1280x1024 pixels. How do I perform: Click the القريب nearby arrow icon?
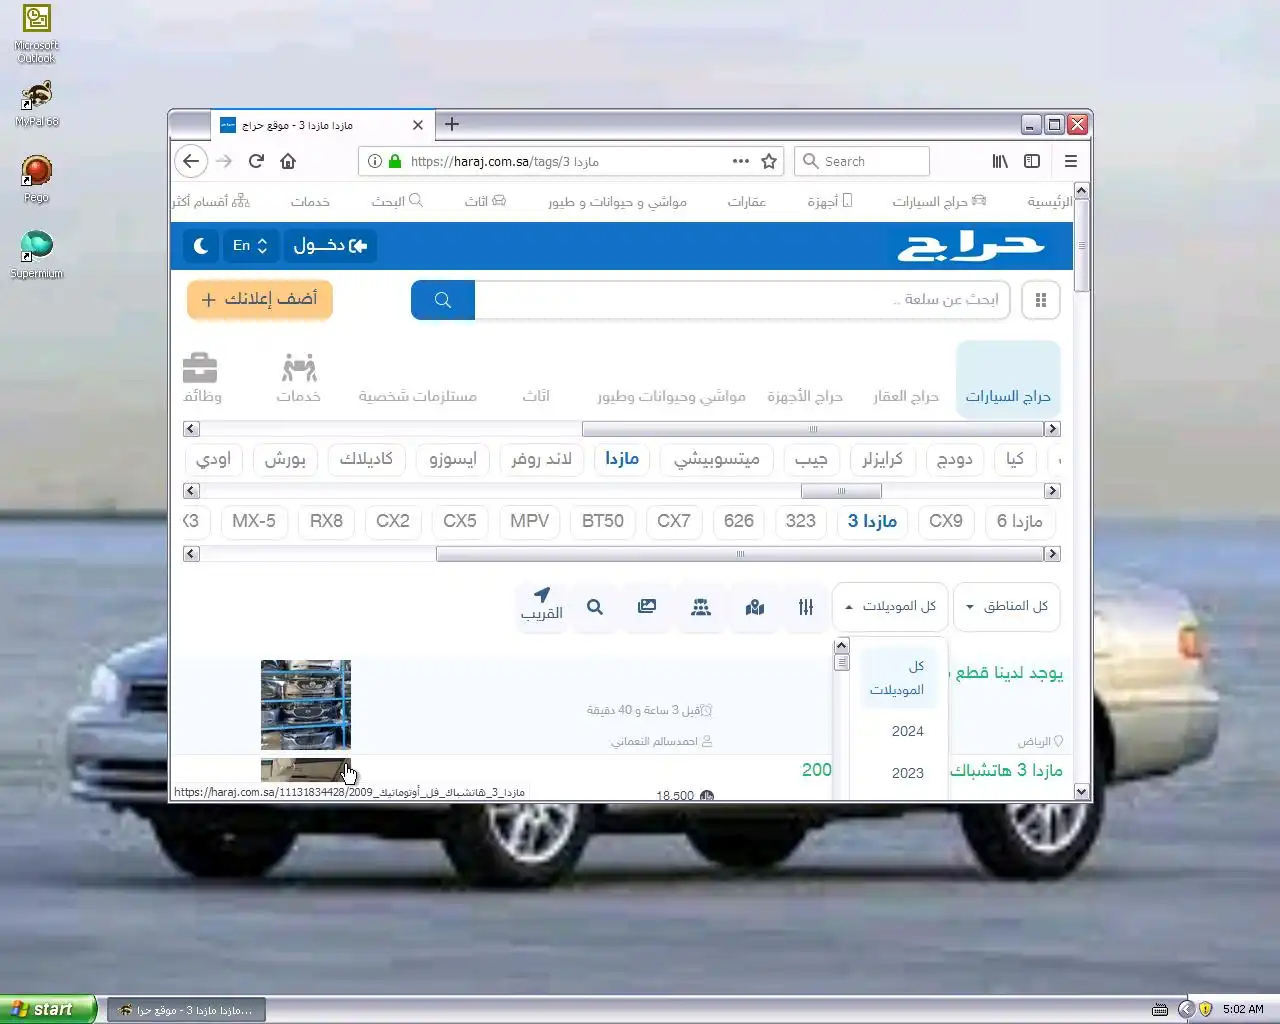click(542, 604)
